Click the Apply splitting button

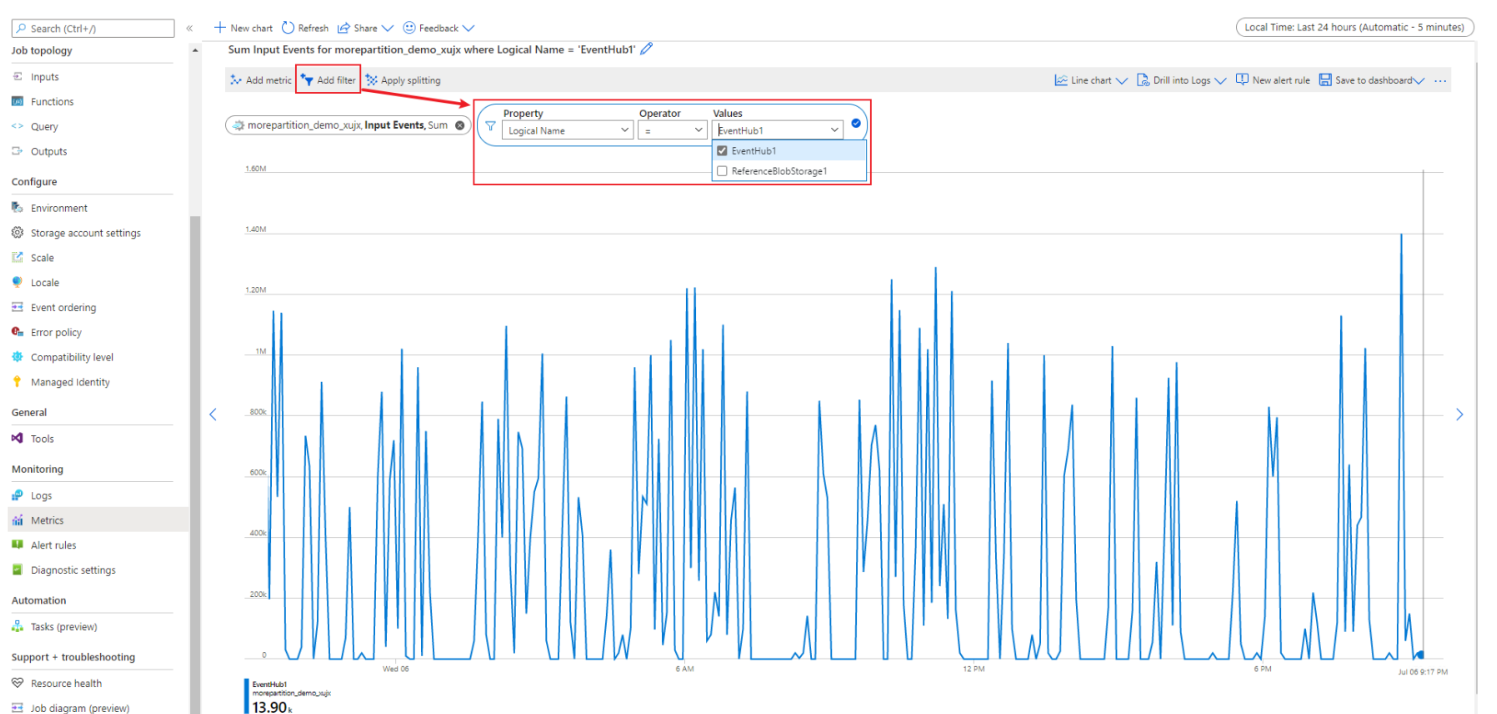[403, 80]
